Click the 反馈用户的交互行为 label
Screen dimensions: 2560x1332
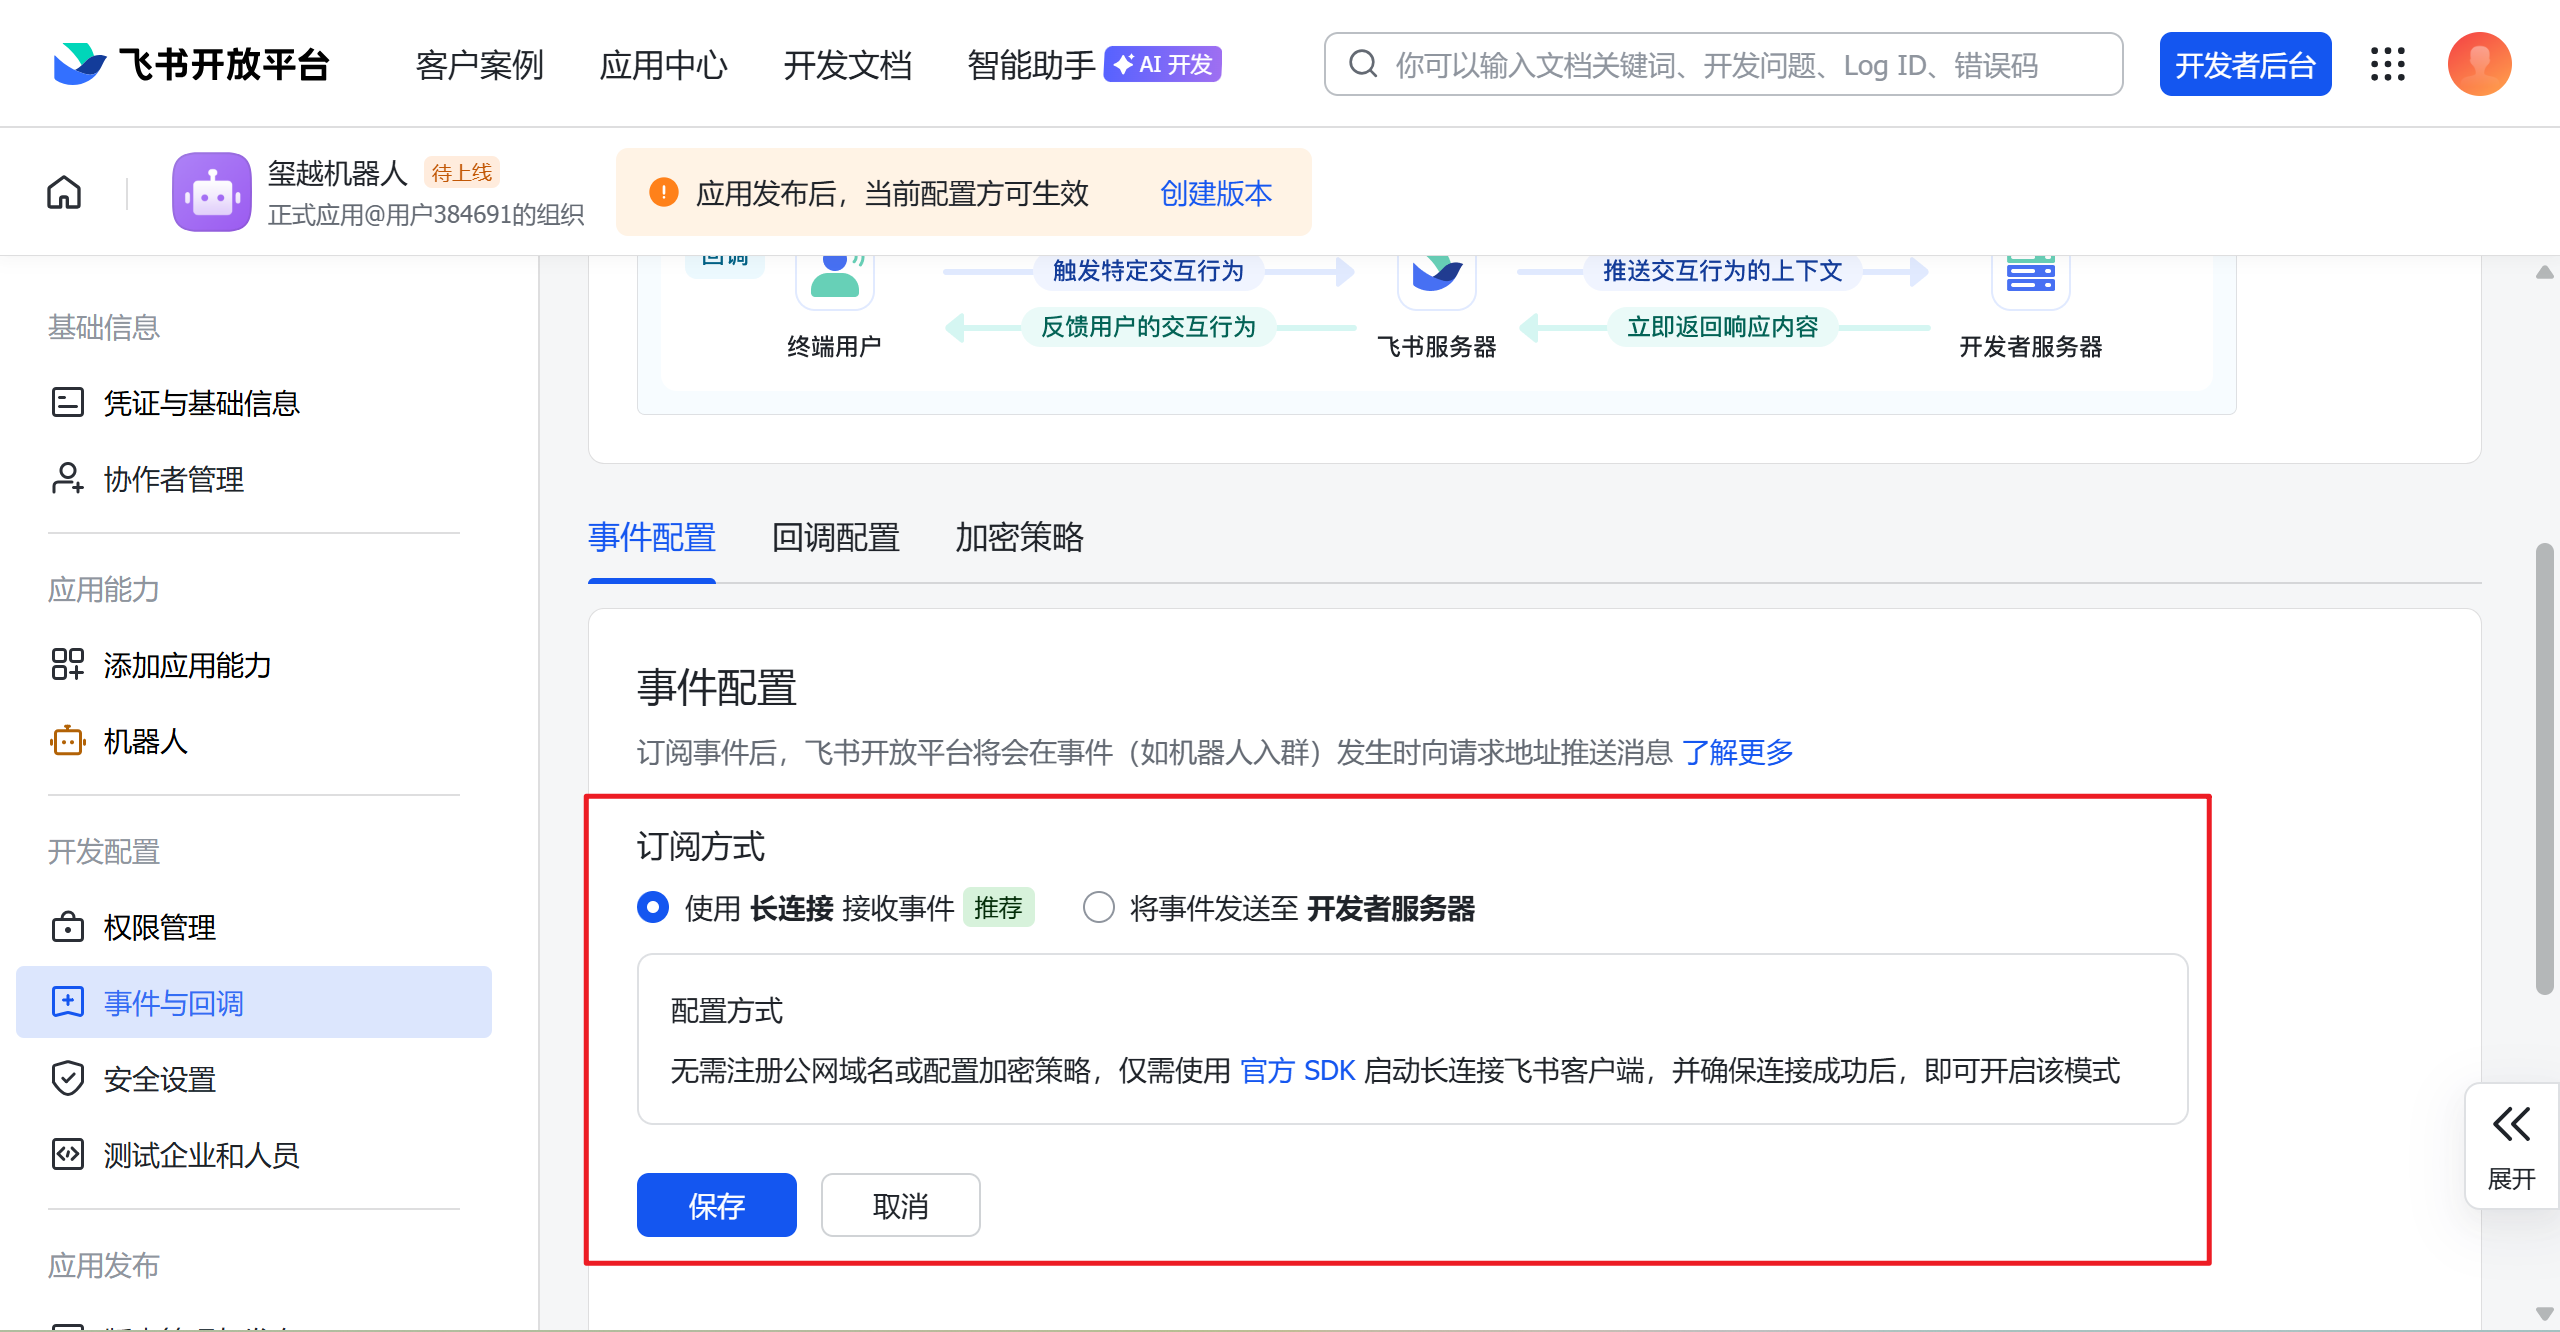(x=1148, y=327)
